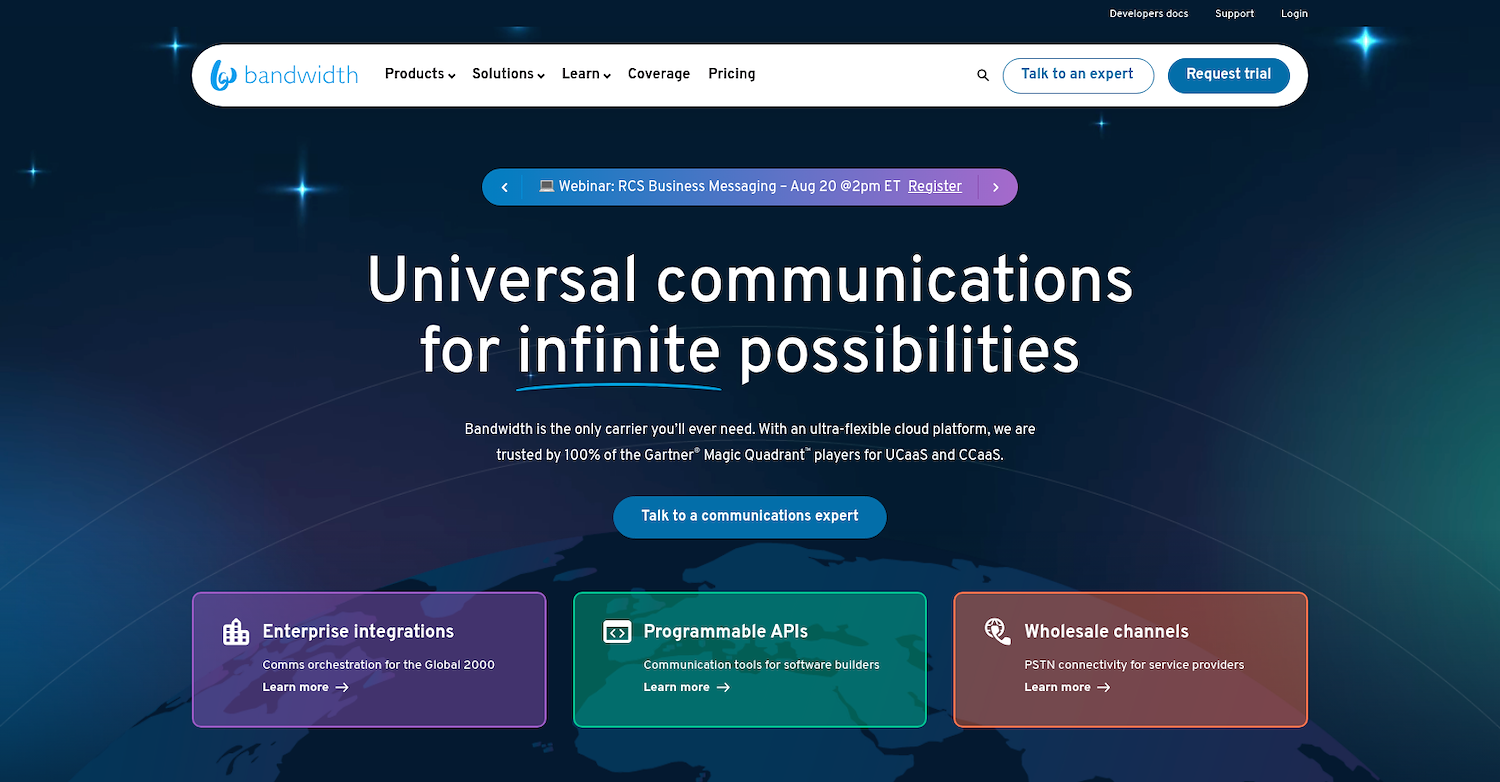Click the Request trial button
The image size is (1500, 782).
[1229, 75]
